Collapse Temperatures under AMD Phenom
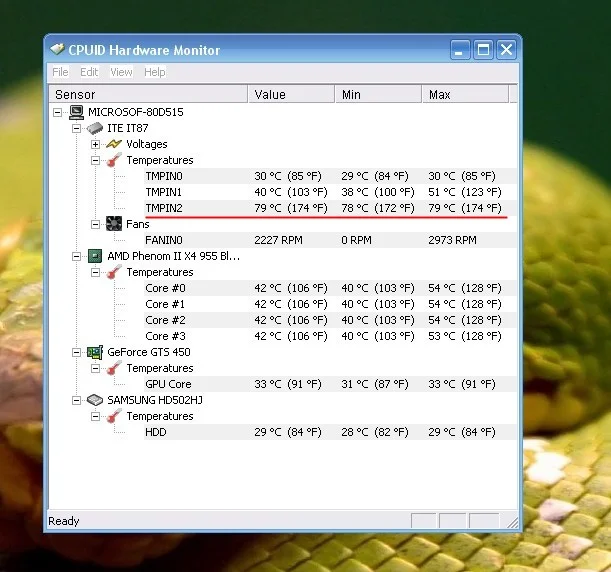The height and width of the screenshot is (572, 611). [x=95, y=272]
